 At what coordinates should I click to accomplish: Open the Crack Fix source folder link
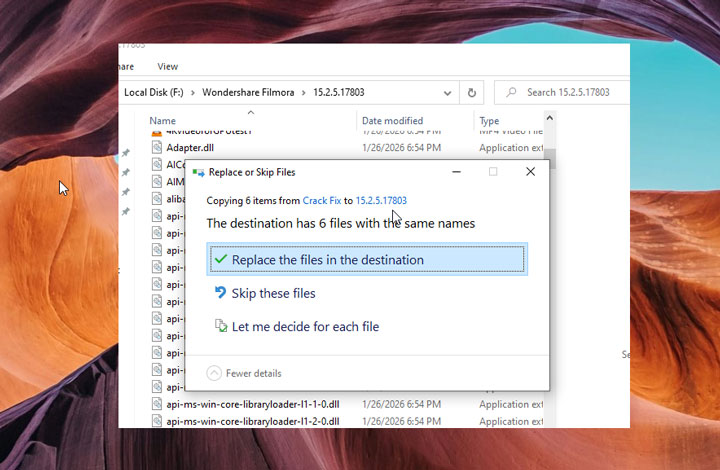[322, 201]
